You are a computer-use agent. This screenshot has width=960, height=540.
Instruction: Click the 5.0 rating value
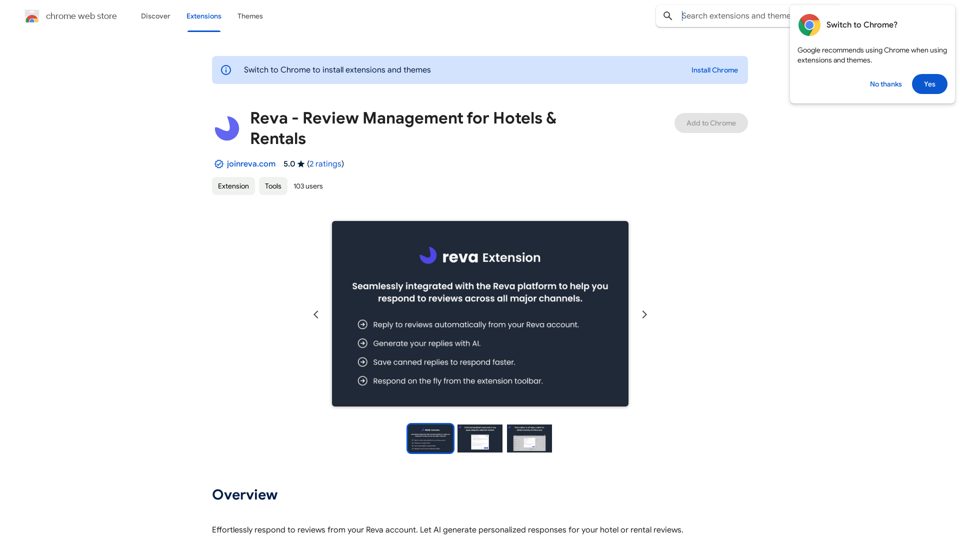(x=289, y=164)
